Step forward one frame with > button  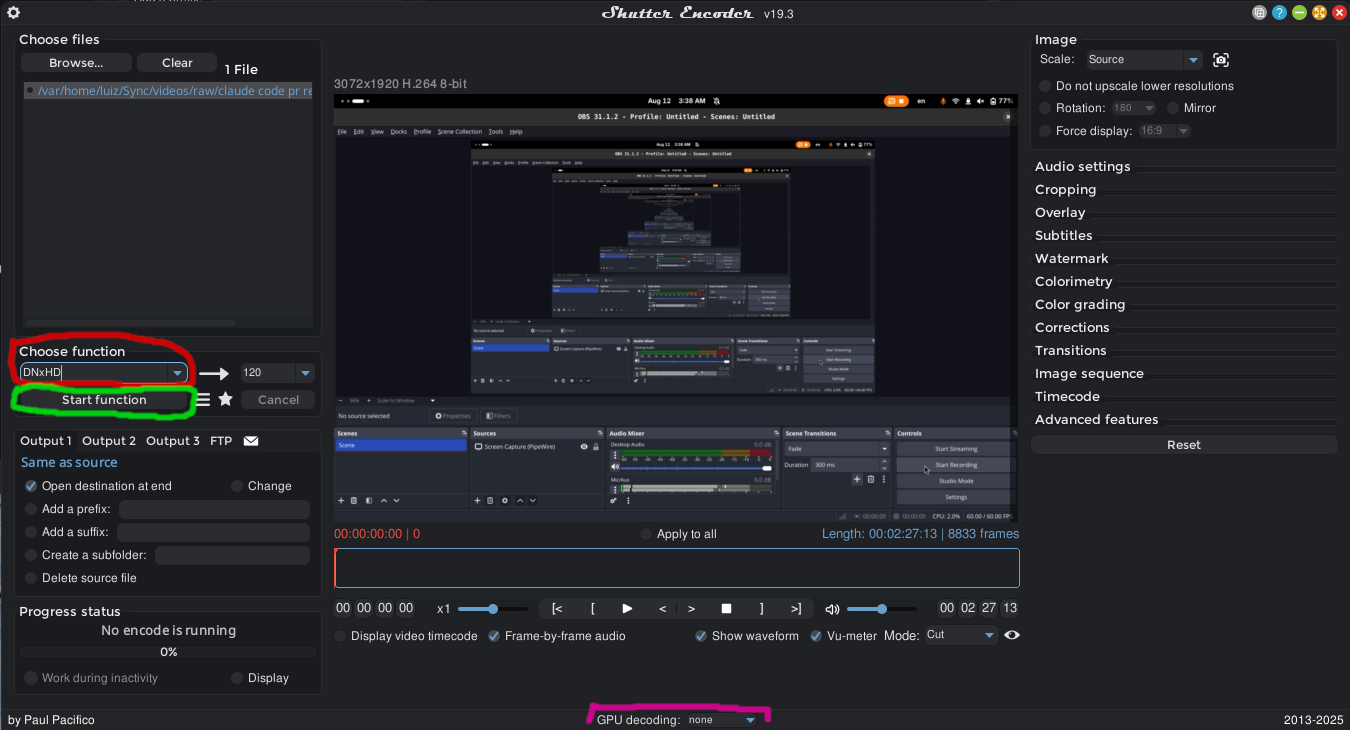692,608
